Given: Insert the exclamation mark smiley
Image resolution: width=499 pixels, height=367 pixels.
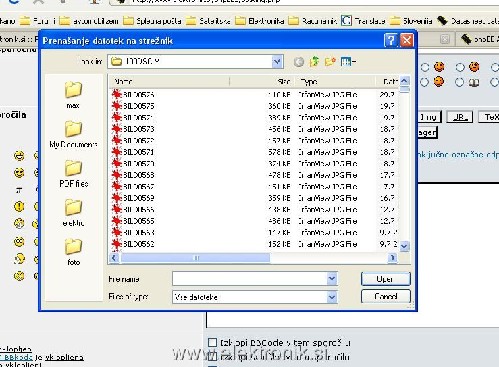Looking at the screenshot, I should pos(19,207).
